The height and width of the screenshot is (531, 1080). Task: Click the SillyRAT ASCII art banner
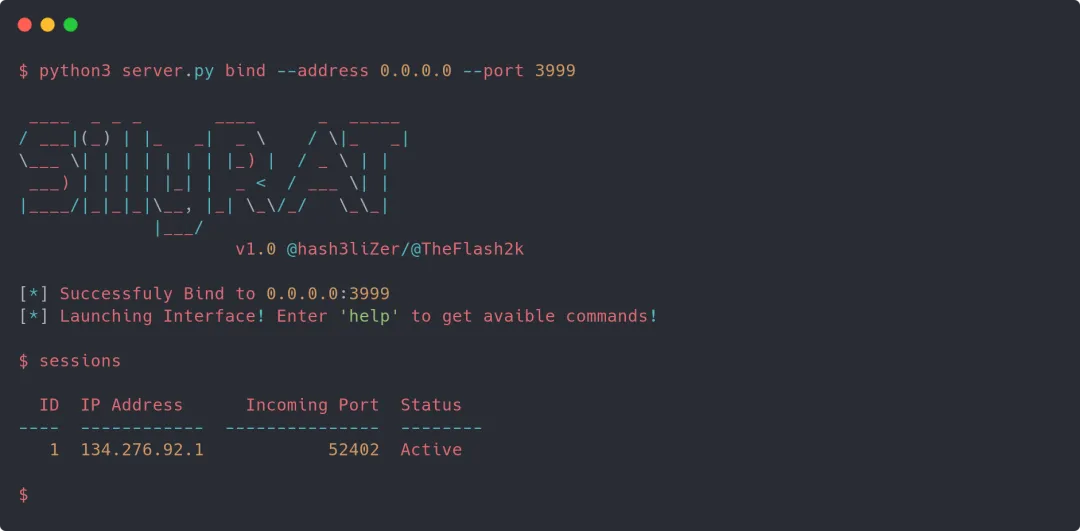214,178
